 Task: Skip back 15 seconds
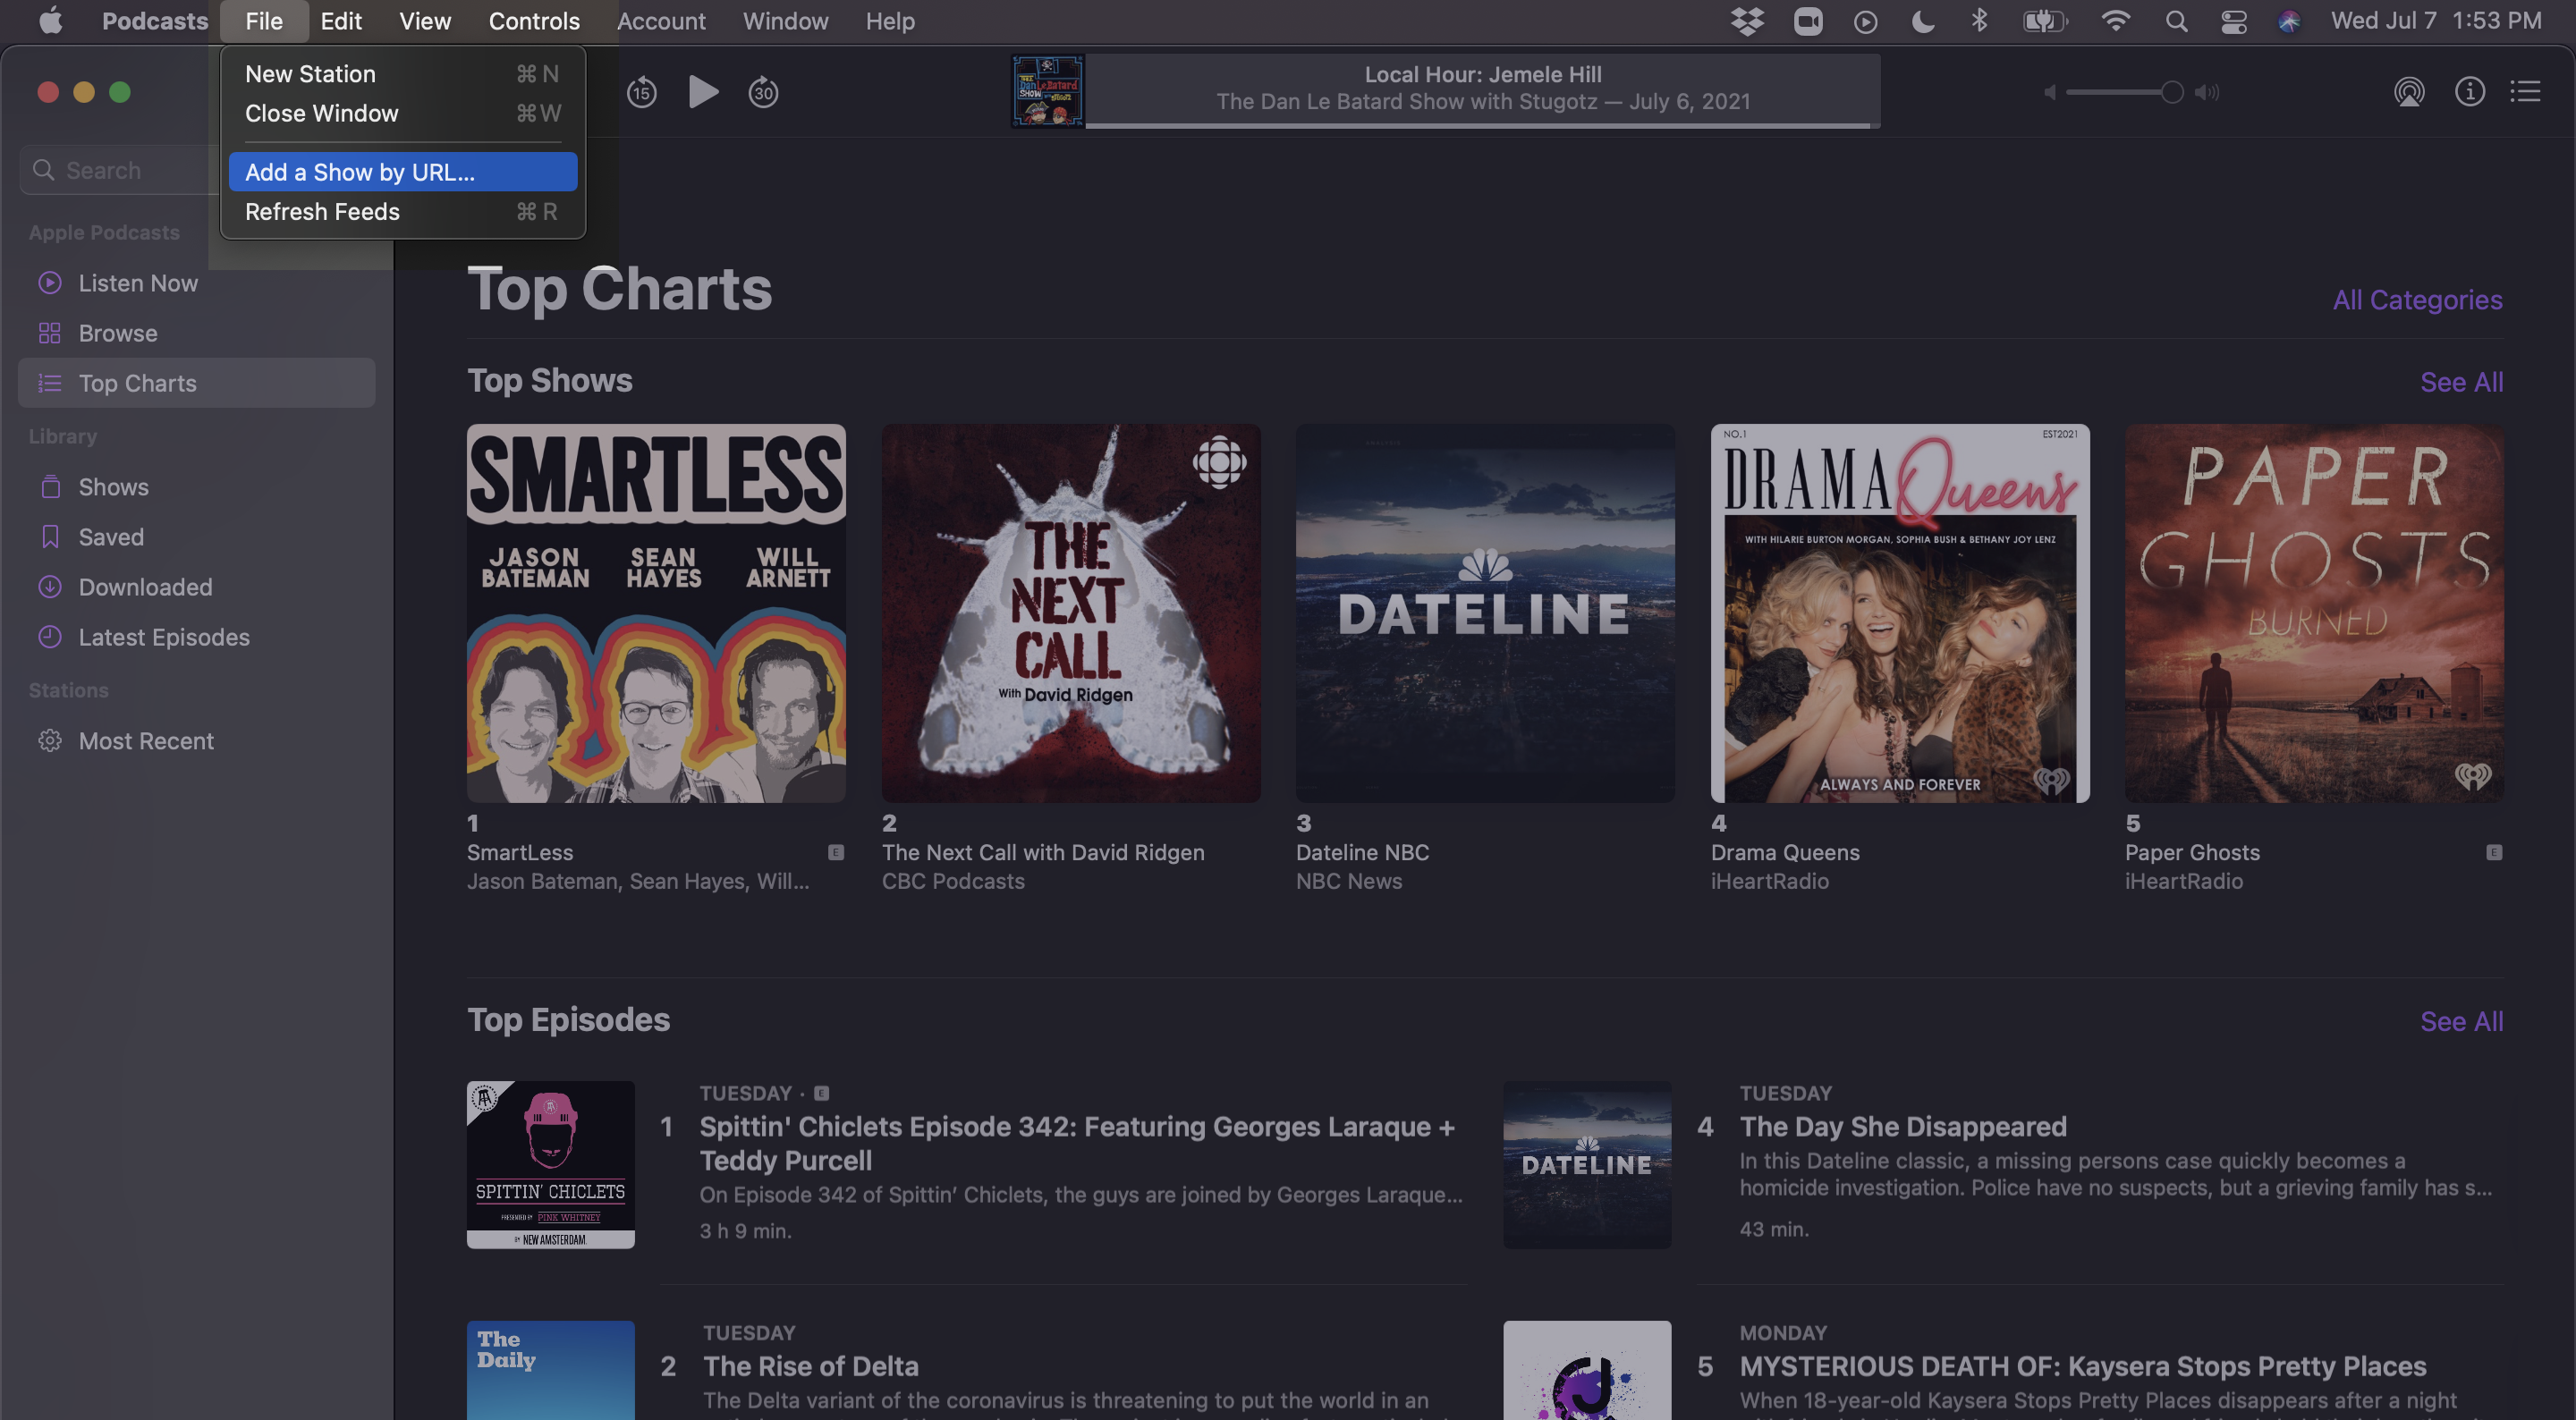[x=641, y=93]
